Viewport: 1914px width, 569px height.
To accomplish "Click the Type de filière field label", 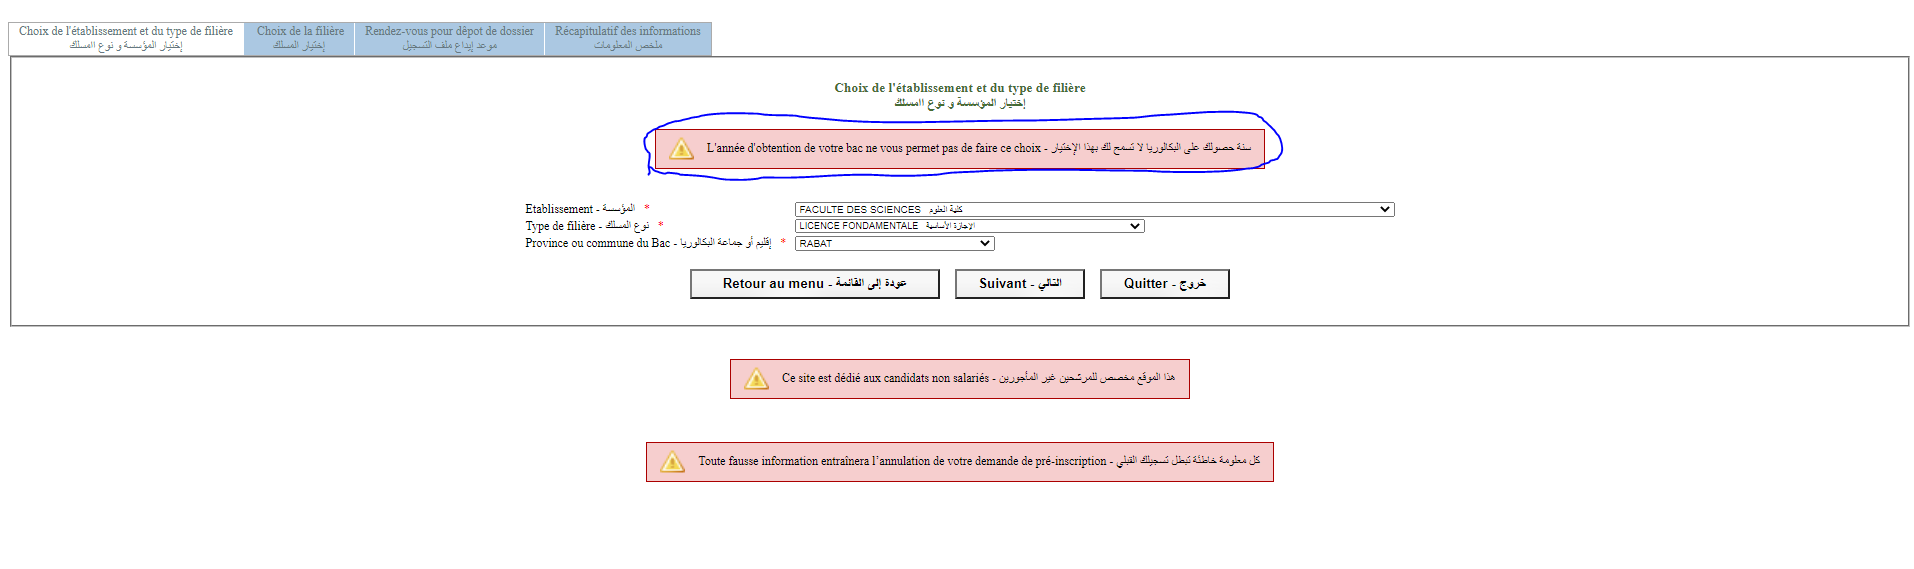I will [x=587, y=226].
